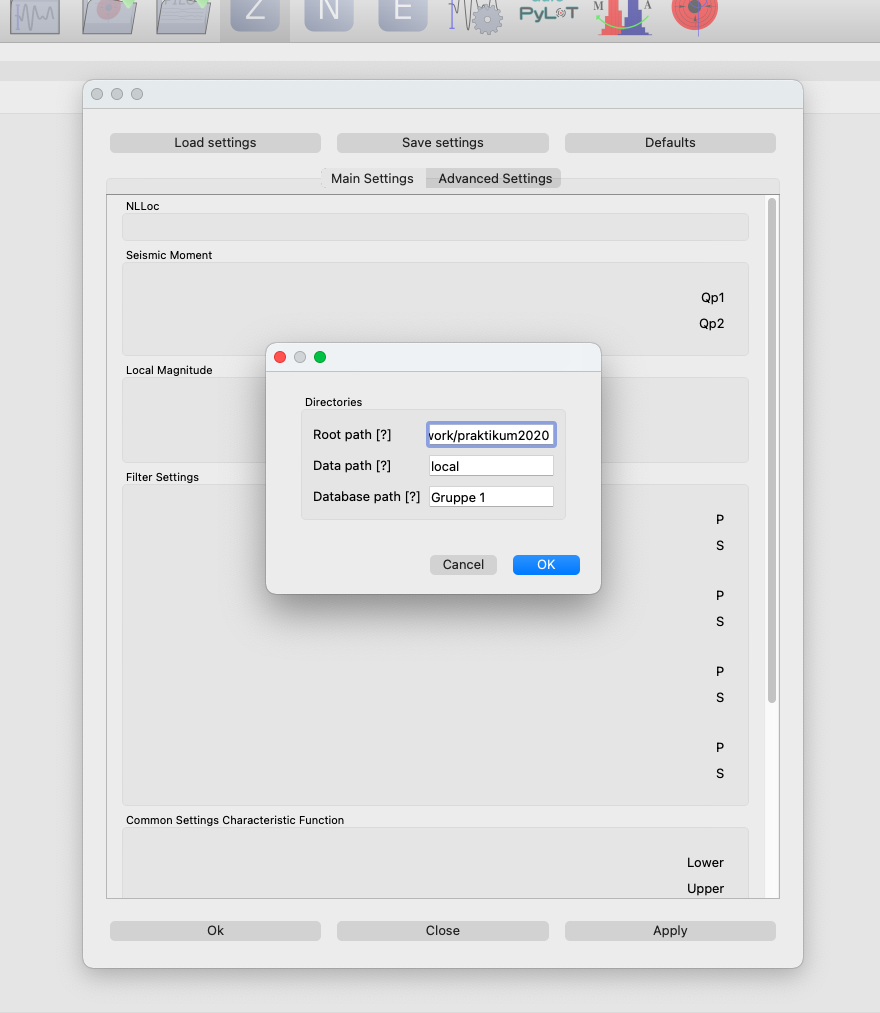This screenshot has width=880, height=1013.
Task: Click the red target location icon
Action: click(694, 13)
